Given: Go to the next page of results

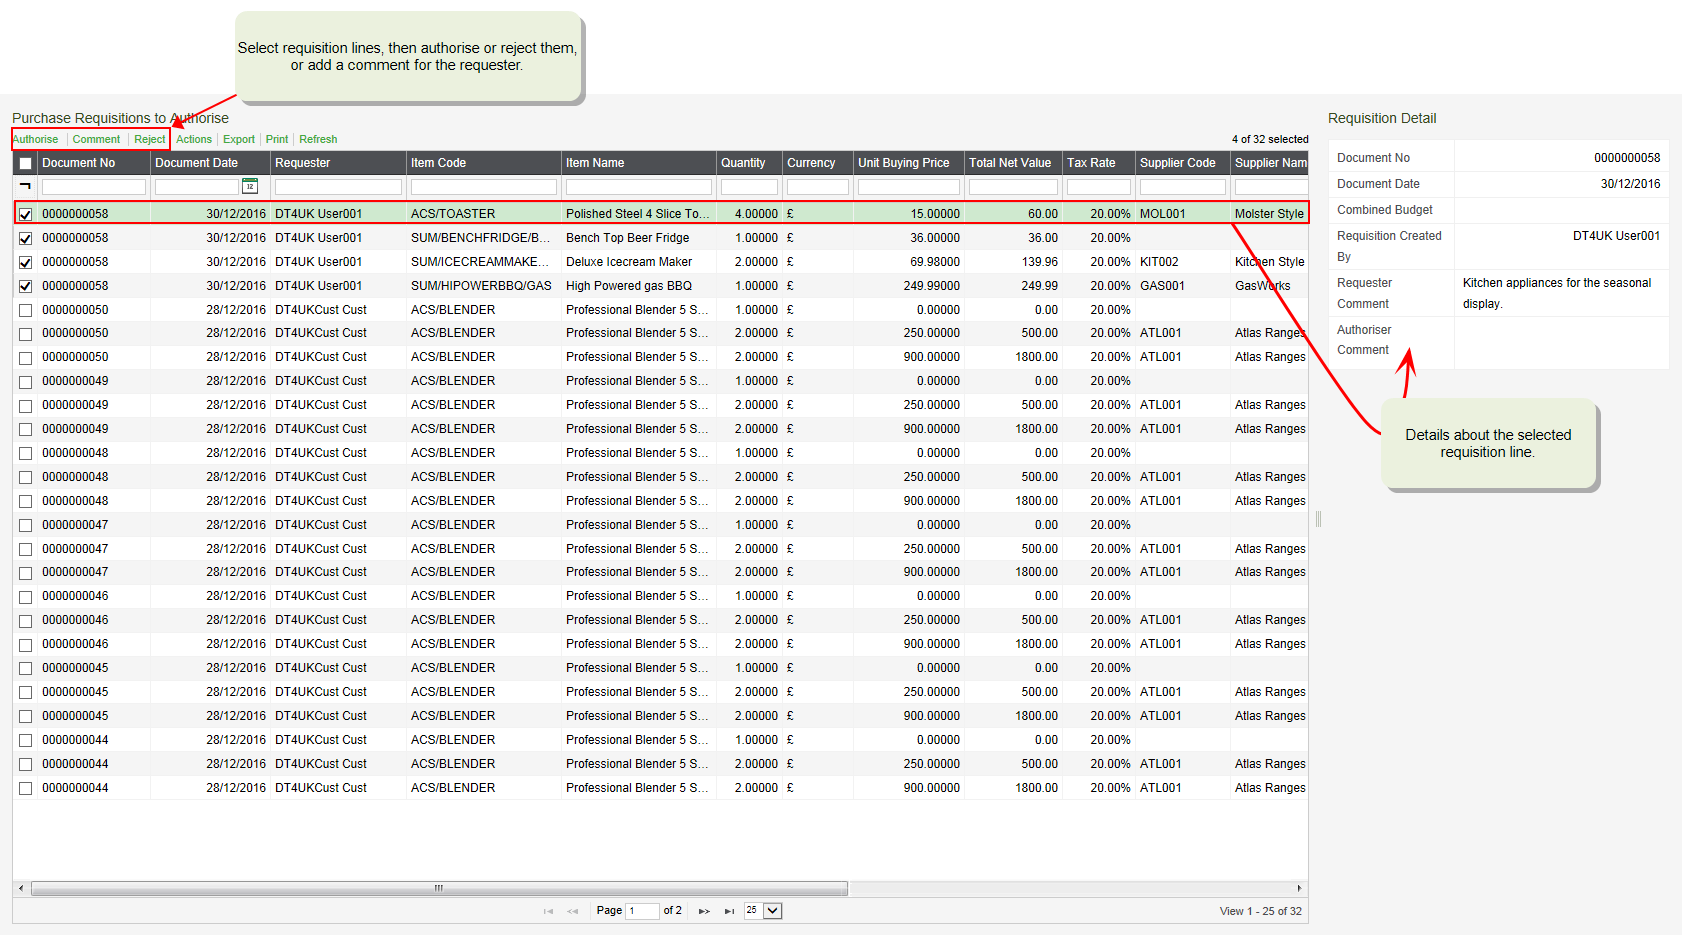Looking at the screenshot, I should coord(704,911).
